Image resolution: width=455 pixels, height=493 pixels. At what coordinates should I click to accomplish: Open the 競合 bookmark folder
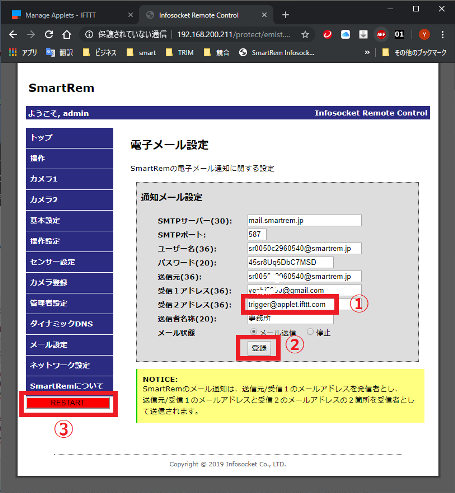click(217, 52)
